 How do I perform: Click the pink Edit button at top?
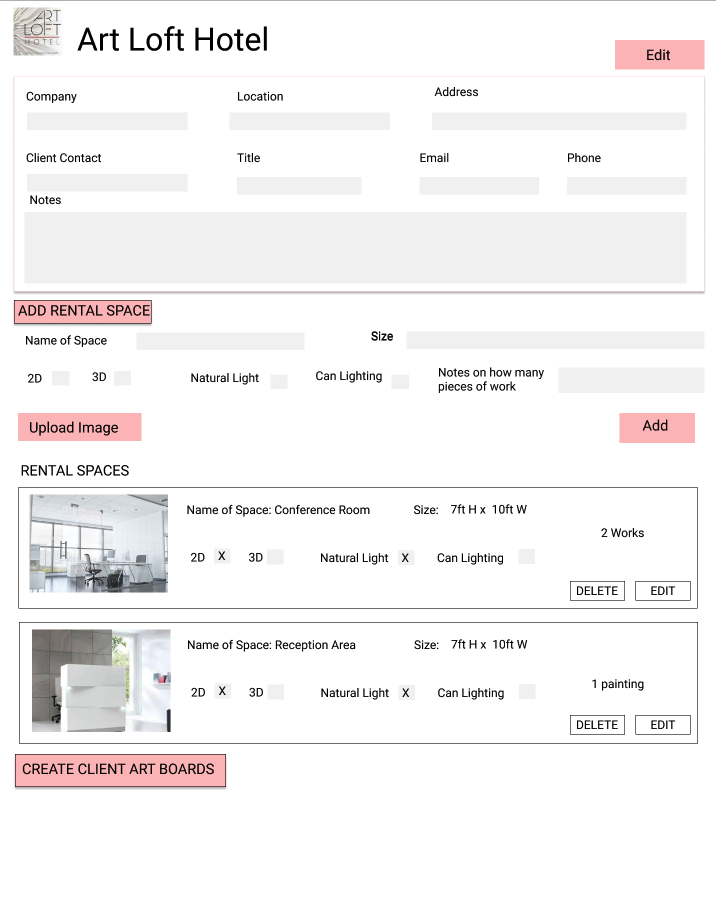[659, 55]
